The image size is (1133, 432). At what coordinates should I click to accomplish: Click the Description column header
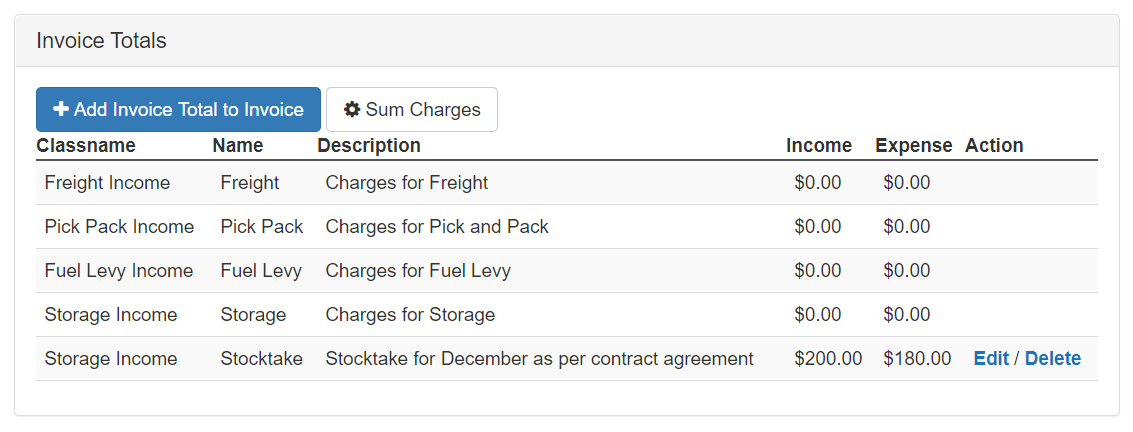(x=369, y=146)
